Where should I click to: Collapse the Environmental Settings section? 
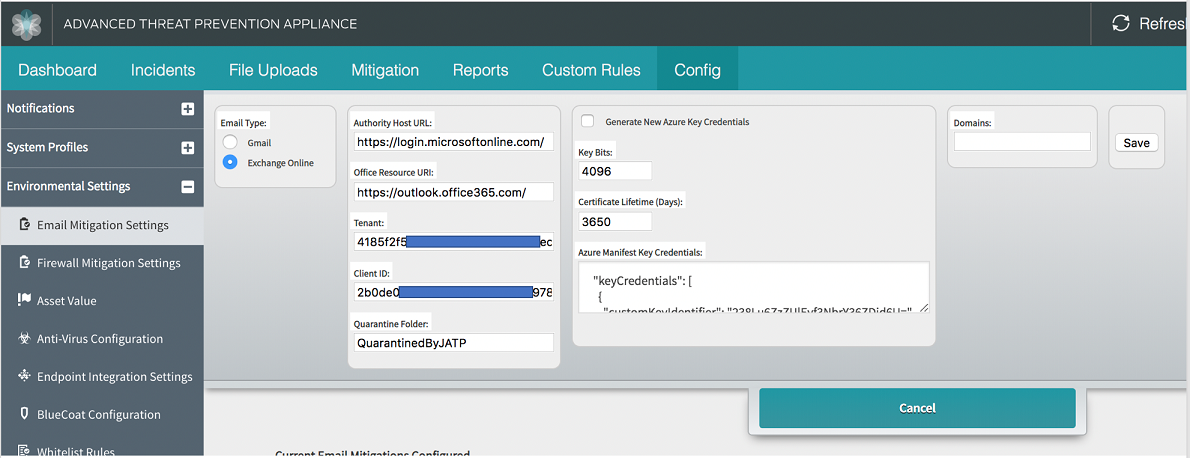(187, 186)
